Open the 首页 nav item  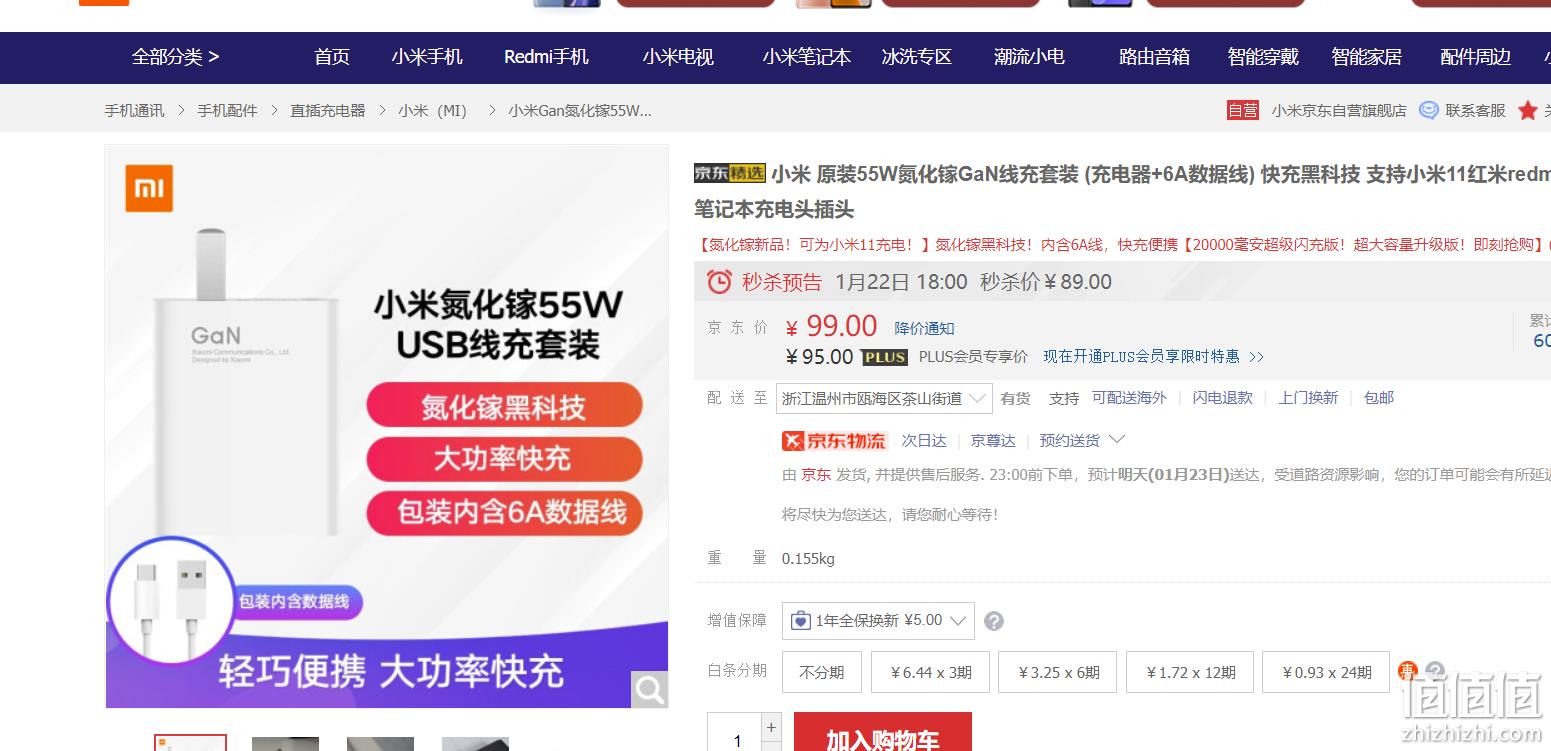point(332,57)
